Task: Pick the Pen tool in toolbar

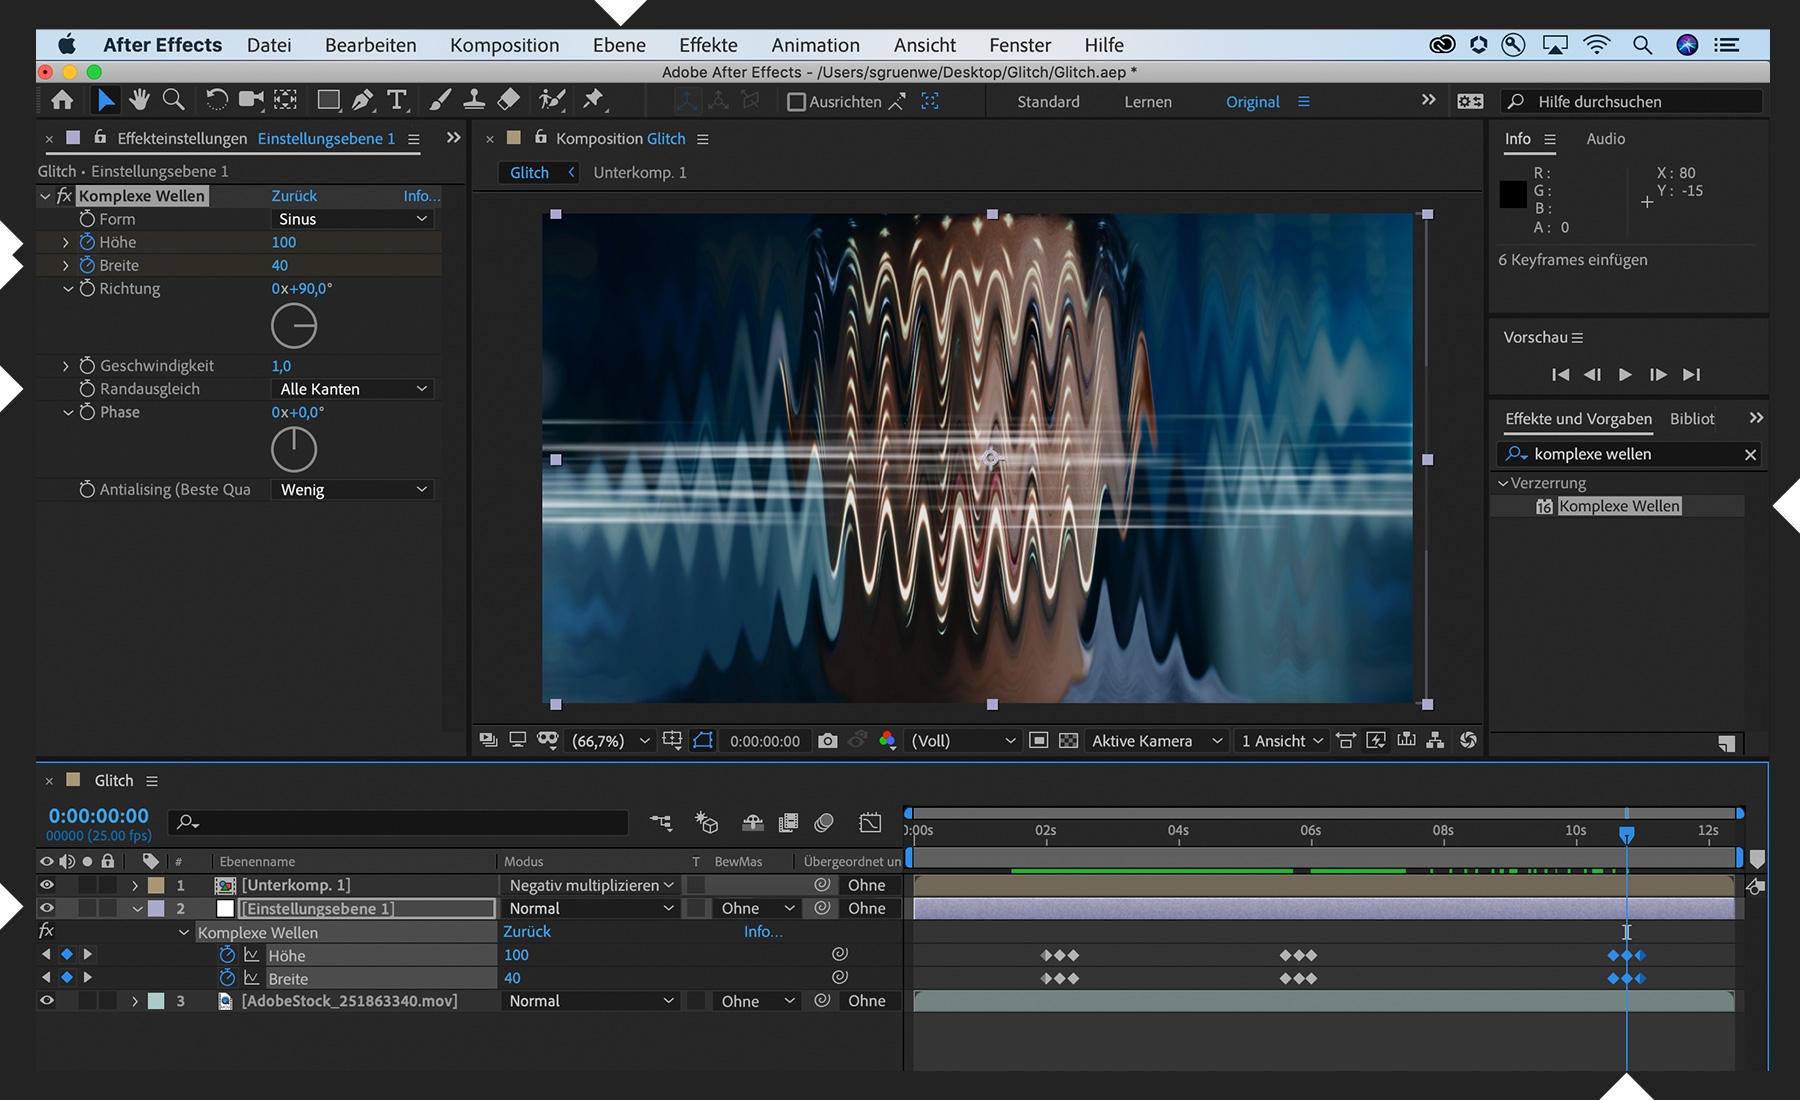Action: [x=363, y=100]
